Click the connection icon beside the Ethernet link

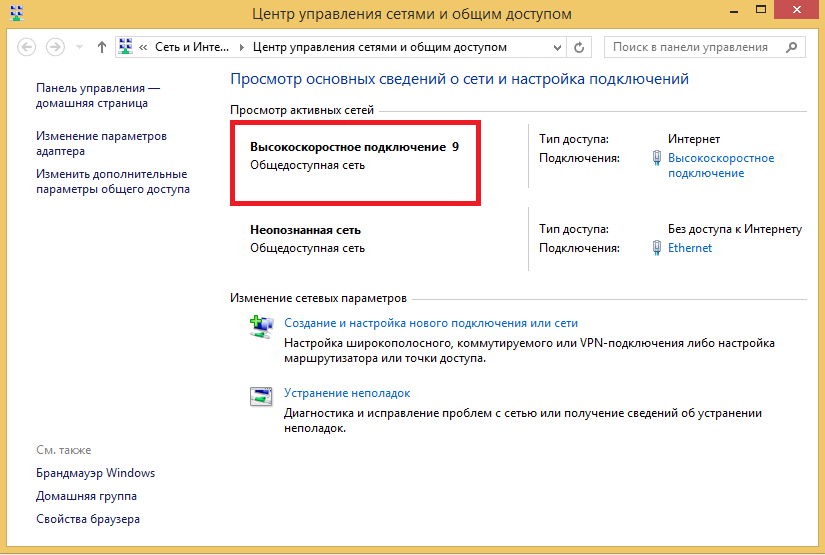(x=656, y=248)
